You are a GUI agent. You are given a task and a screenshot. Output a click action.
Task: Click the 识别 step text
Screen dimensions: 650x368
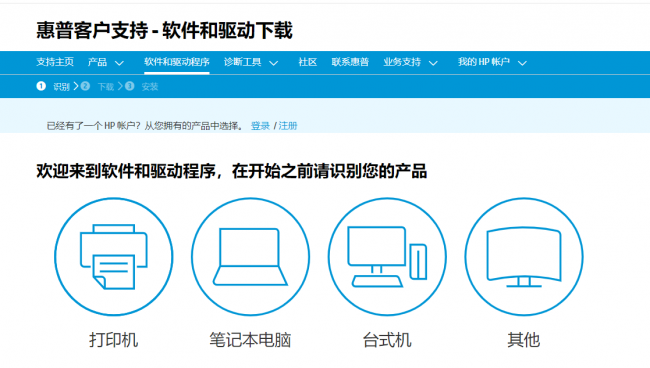coord(61,87)
